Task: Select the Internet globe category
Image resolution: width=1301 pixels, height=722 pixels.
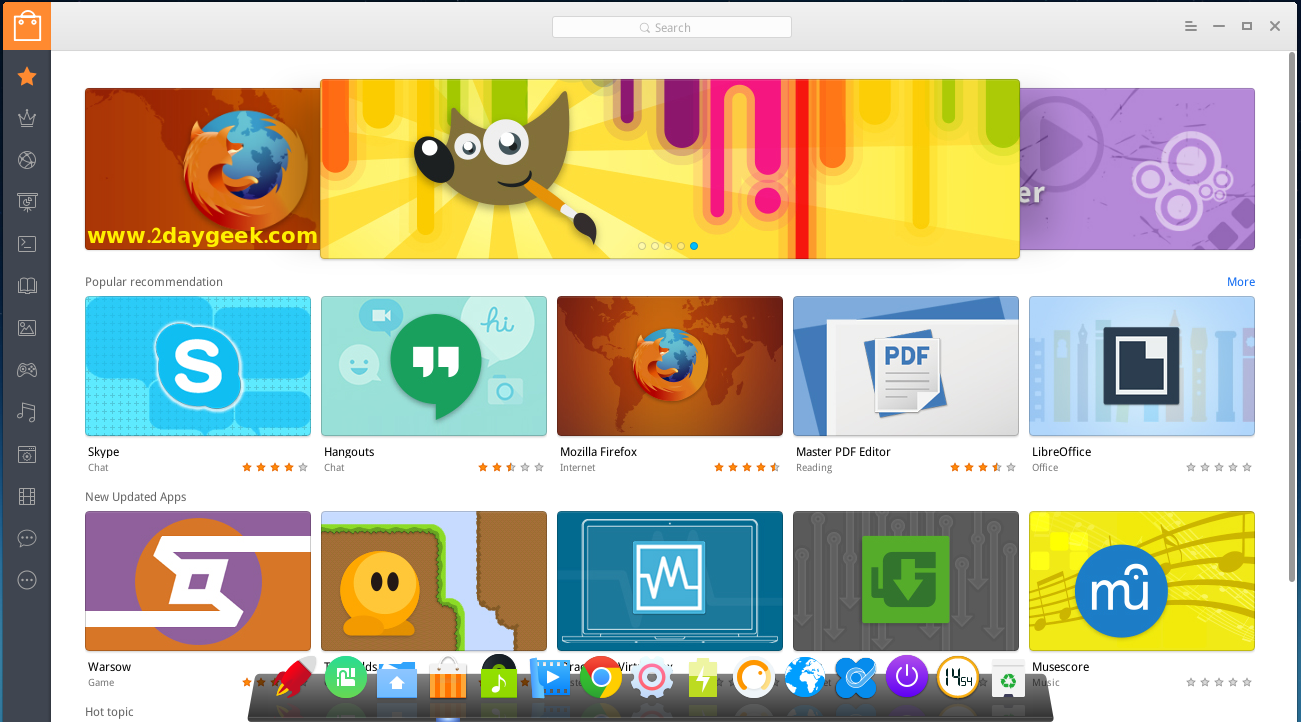Action: [27, 160]
